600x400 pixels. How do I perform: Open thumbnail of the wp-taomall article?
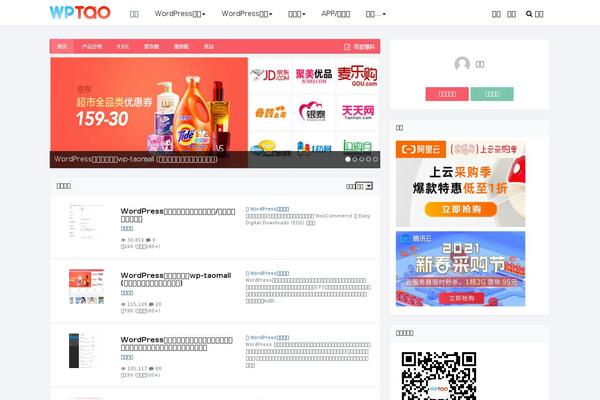point(86,286)
